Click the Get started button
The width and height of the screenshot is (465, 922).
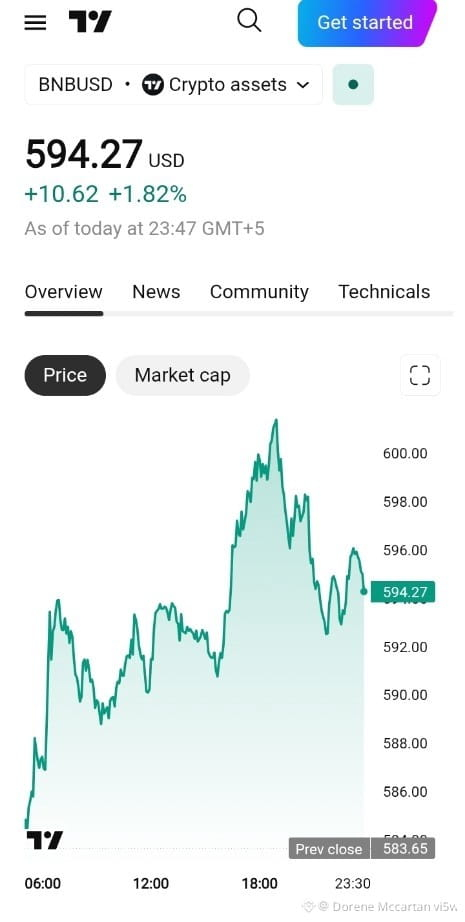(x=365, y=22)
